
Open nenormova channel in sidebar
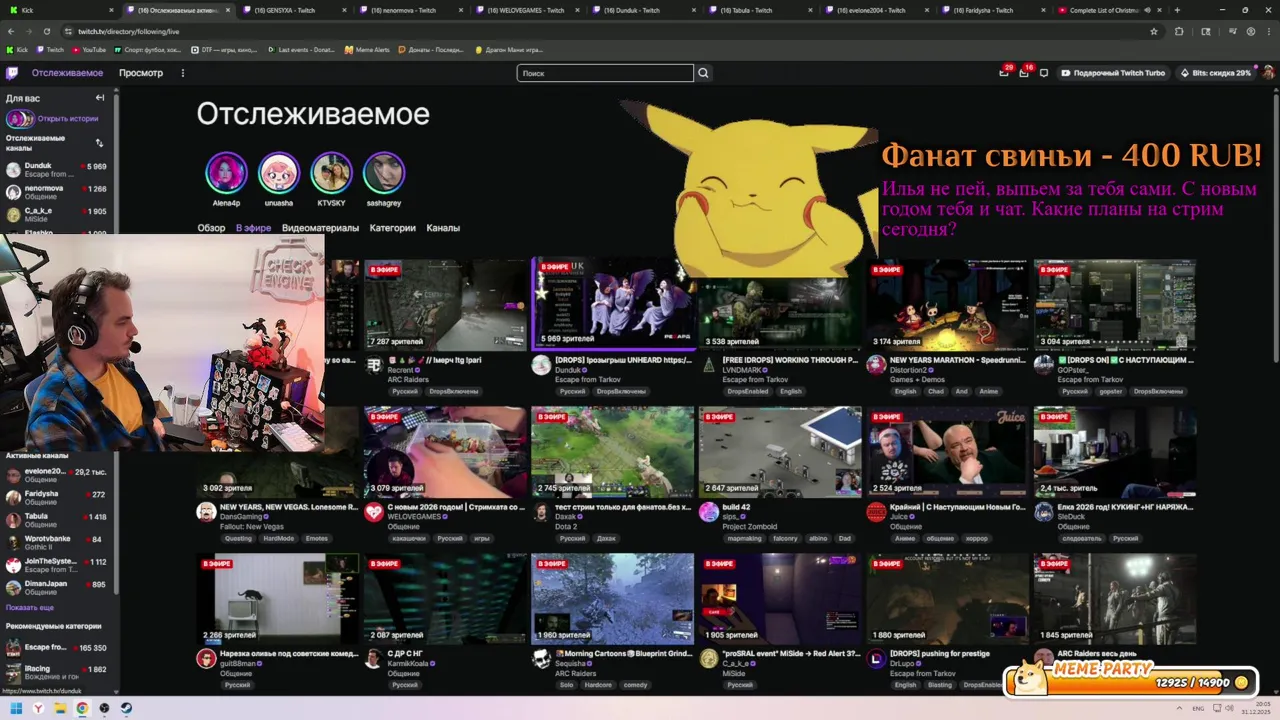[57, 192]
